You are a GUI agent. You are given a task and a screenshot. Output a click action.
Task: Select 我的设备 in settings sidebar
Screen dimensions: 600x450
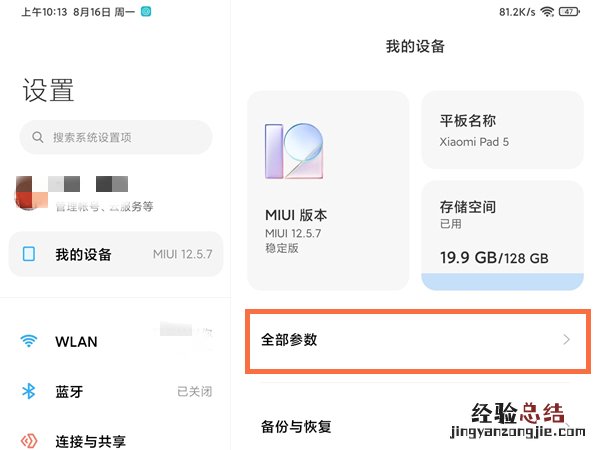(x=115, y=254)
